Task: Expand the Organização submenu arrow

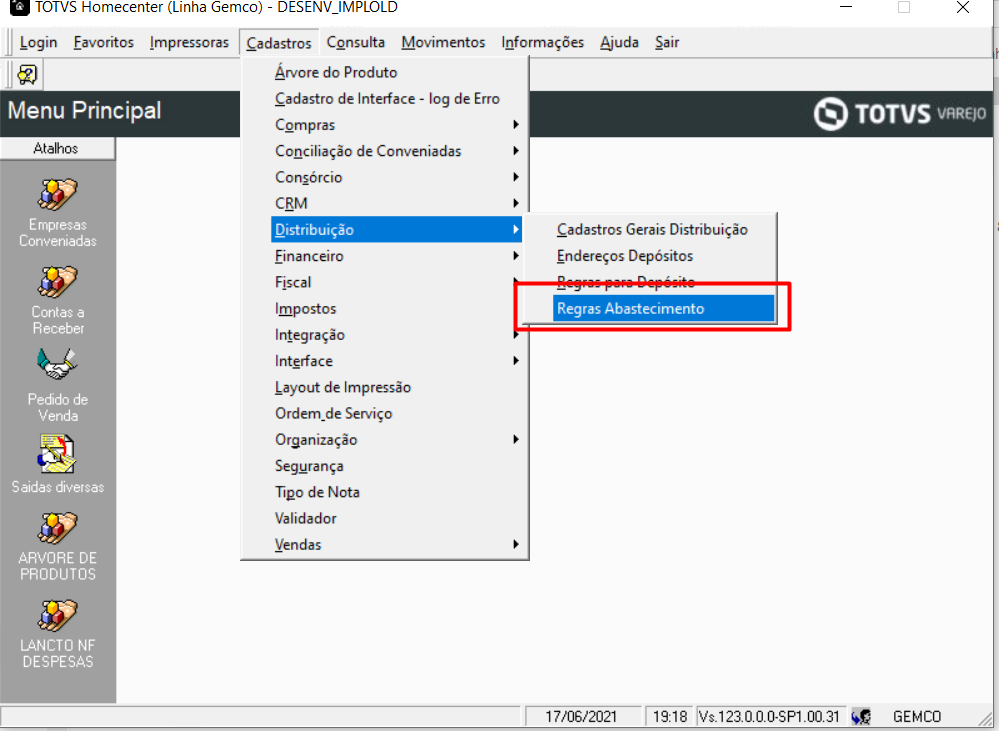Action: point(516,440)
